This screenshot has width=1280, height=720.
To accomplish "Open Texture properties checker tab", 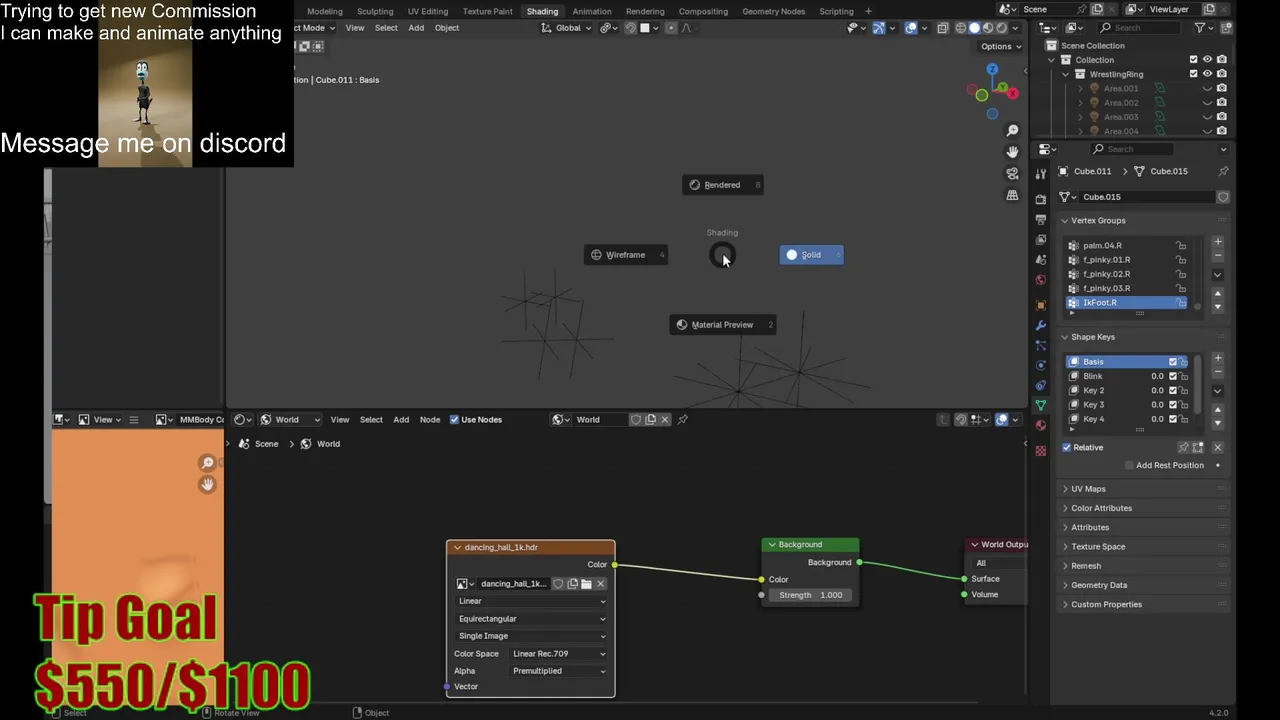I will click(1041, 451).
